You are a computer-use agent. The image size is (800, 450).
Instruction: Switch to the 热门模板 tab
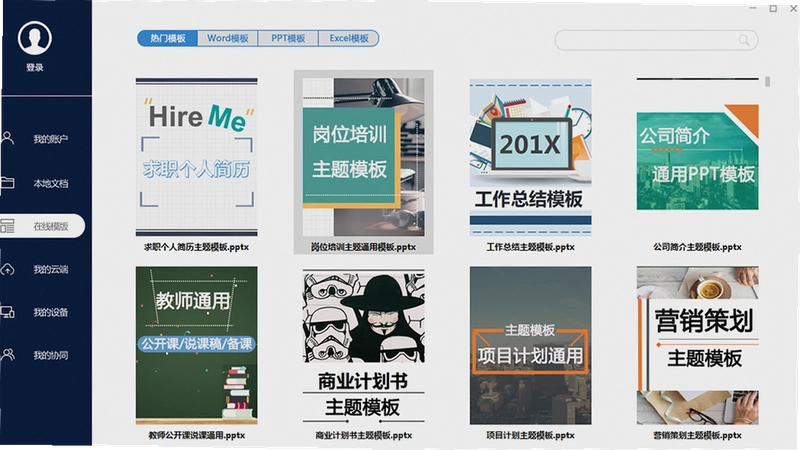(167, 38)
